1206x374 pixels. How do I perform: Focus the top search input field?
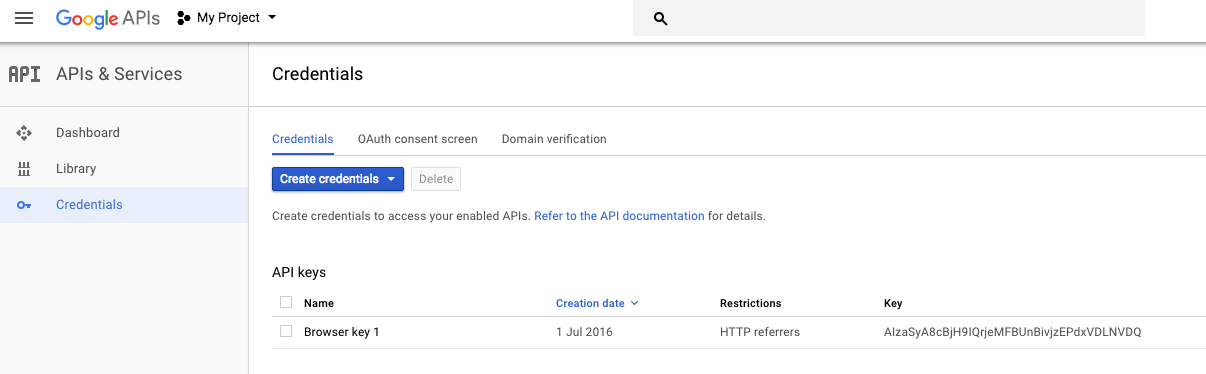889,18
